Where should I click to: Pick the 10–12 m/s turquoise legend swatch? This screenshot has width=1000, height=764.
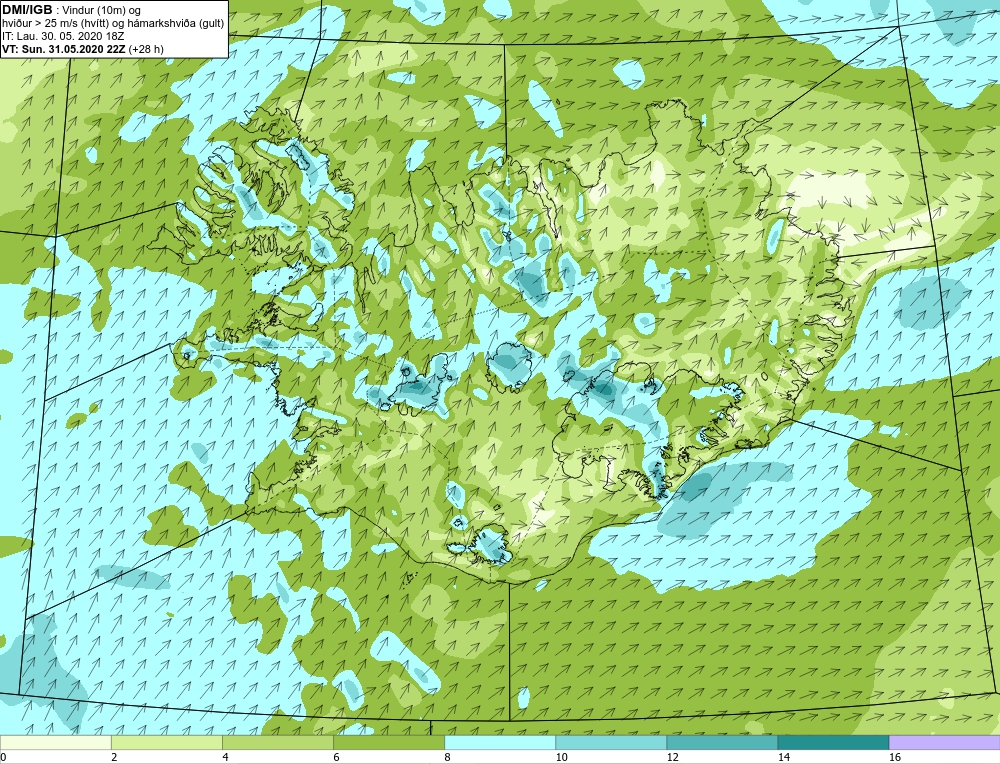610,742
